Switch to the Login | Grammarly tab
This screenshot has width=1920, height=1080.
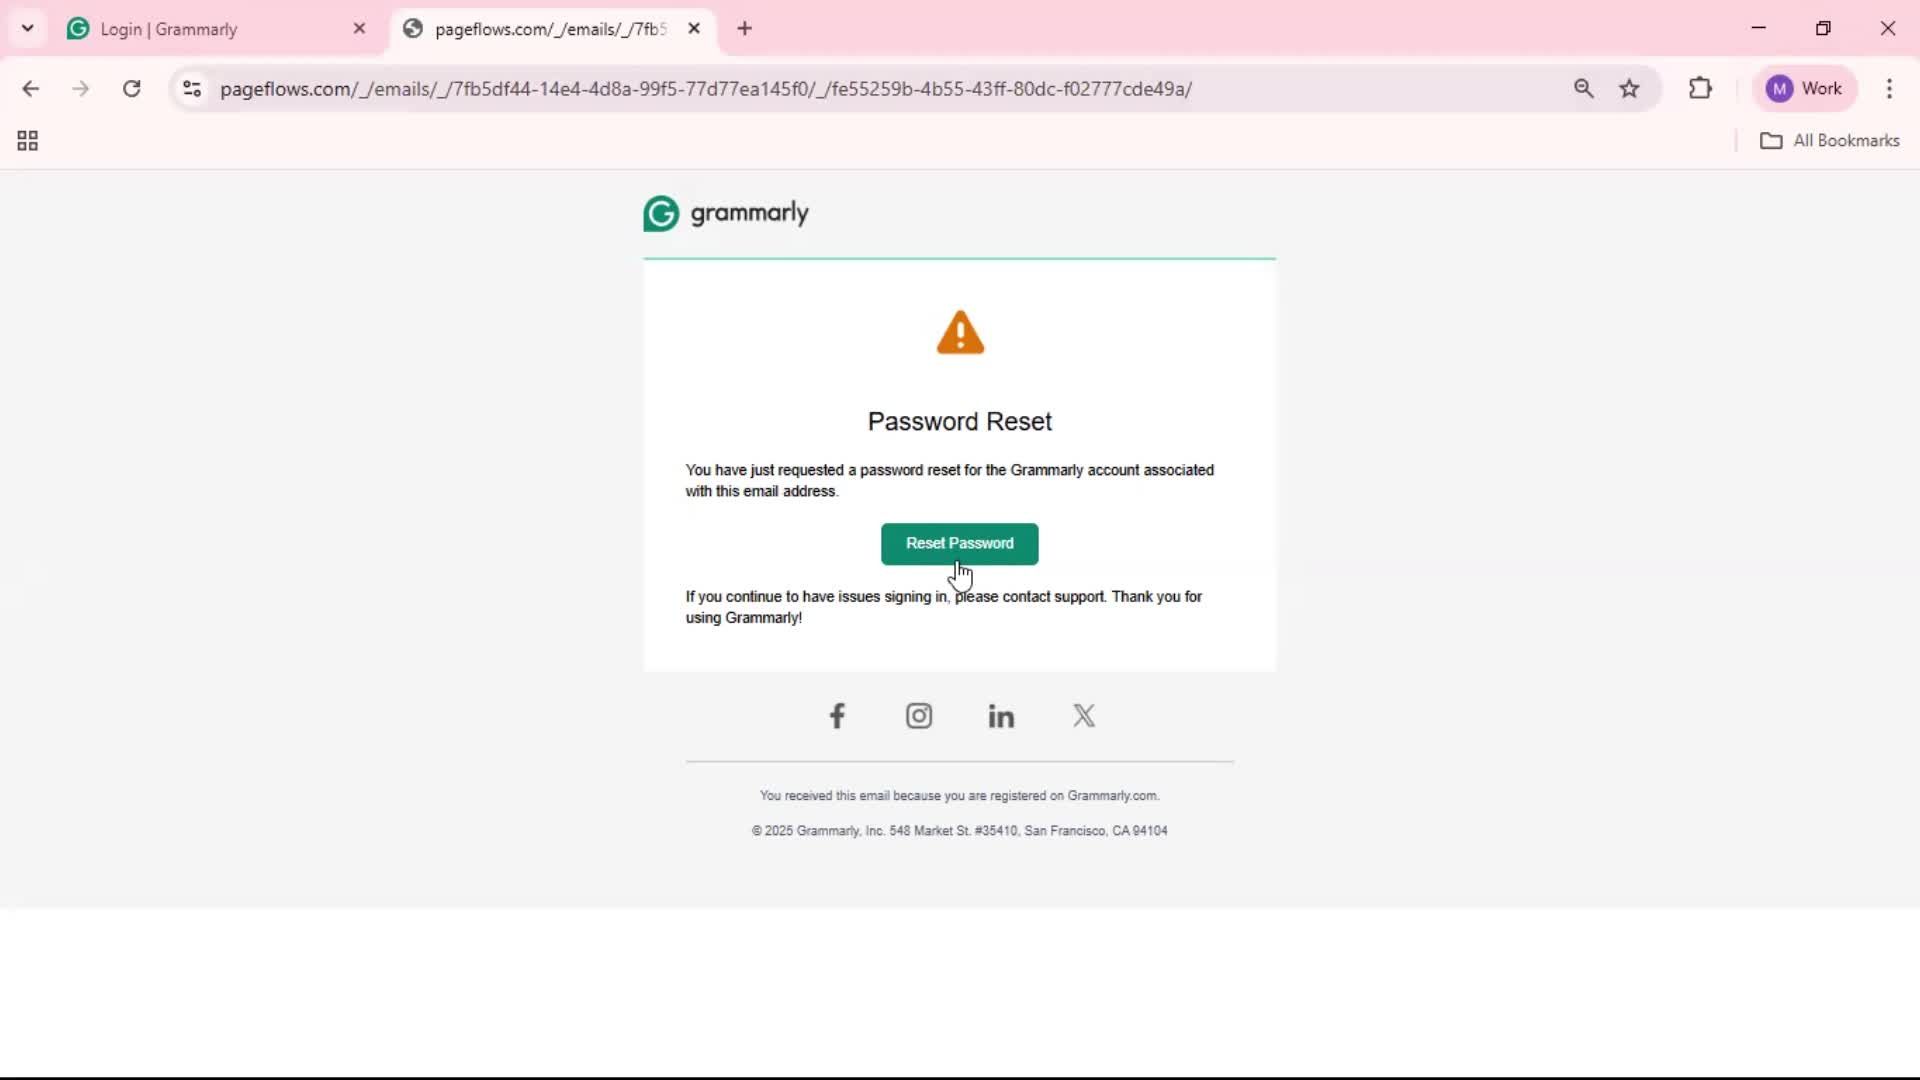point(215,29)
